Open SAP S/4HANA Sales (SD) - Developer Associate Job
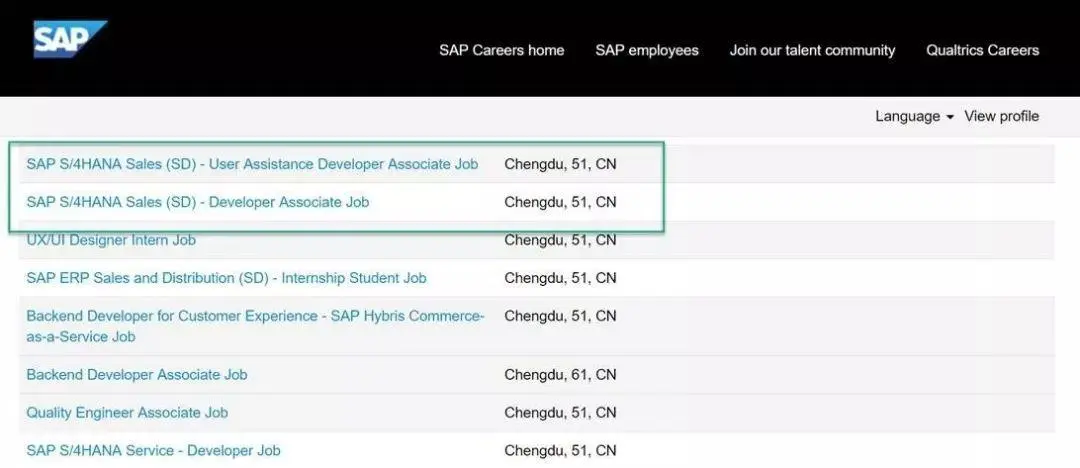The image size is (1080, 468). [198, 202]
